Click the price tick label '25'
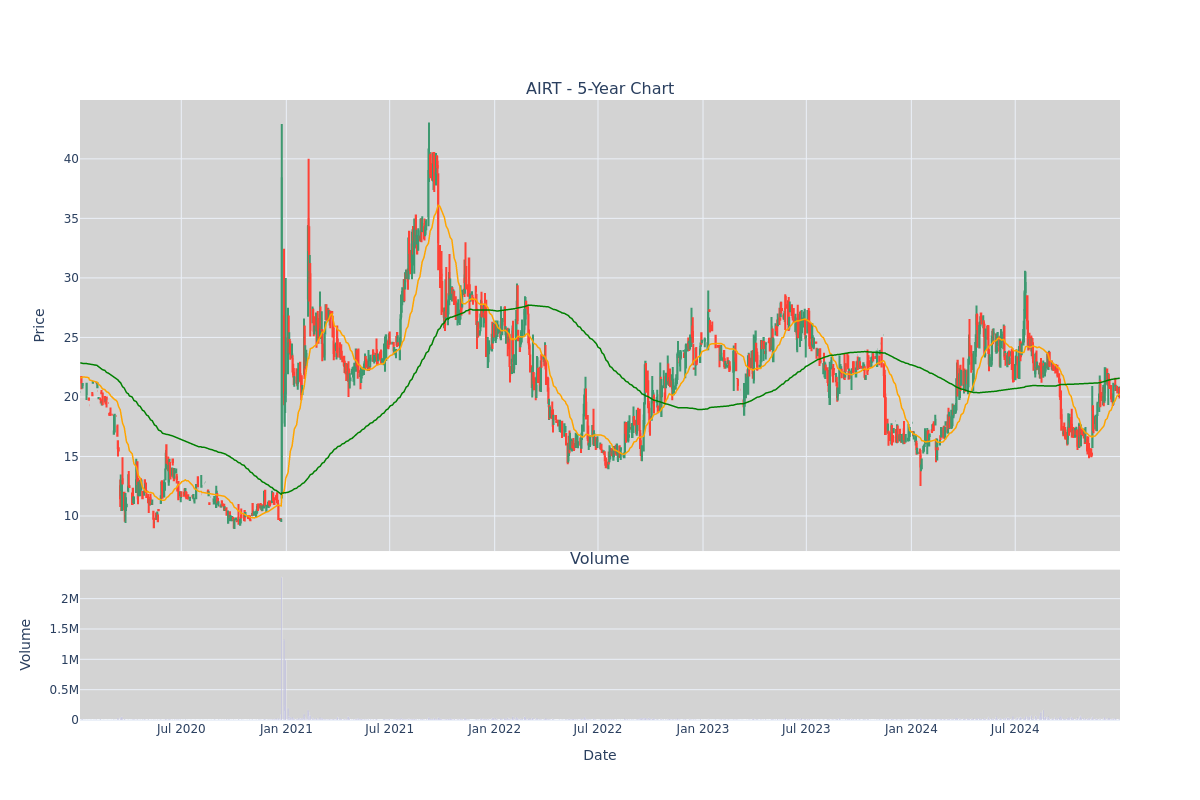Screen dimensions: 1200x800 [71, 337]
